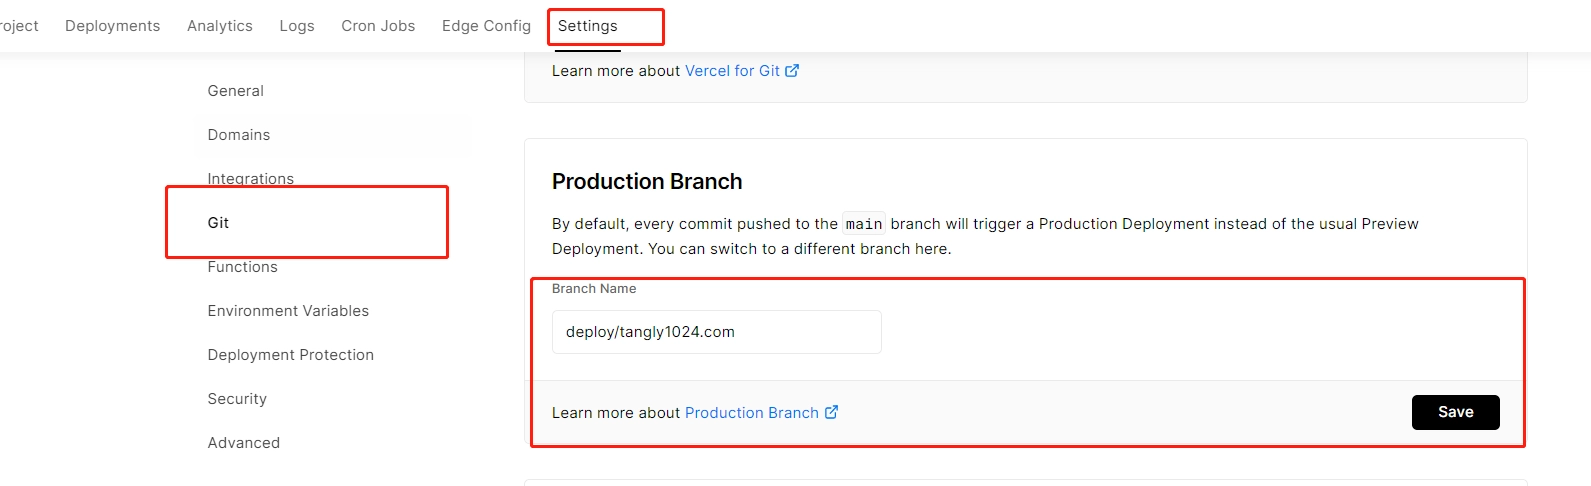Open the Functions settings section
The width and height of the screenshot is (1591, 486).
pos(243,267)
